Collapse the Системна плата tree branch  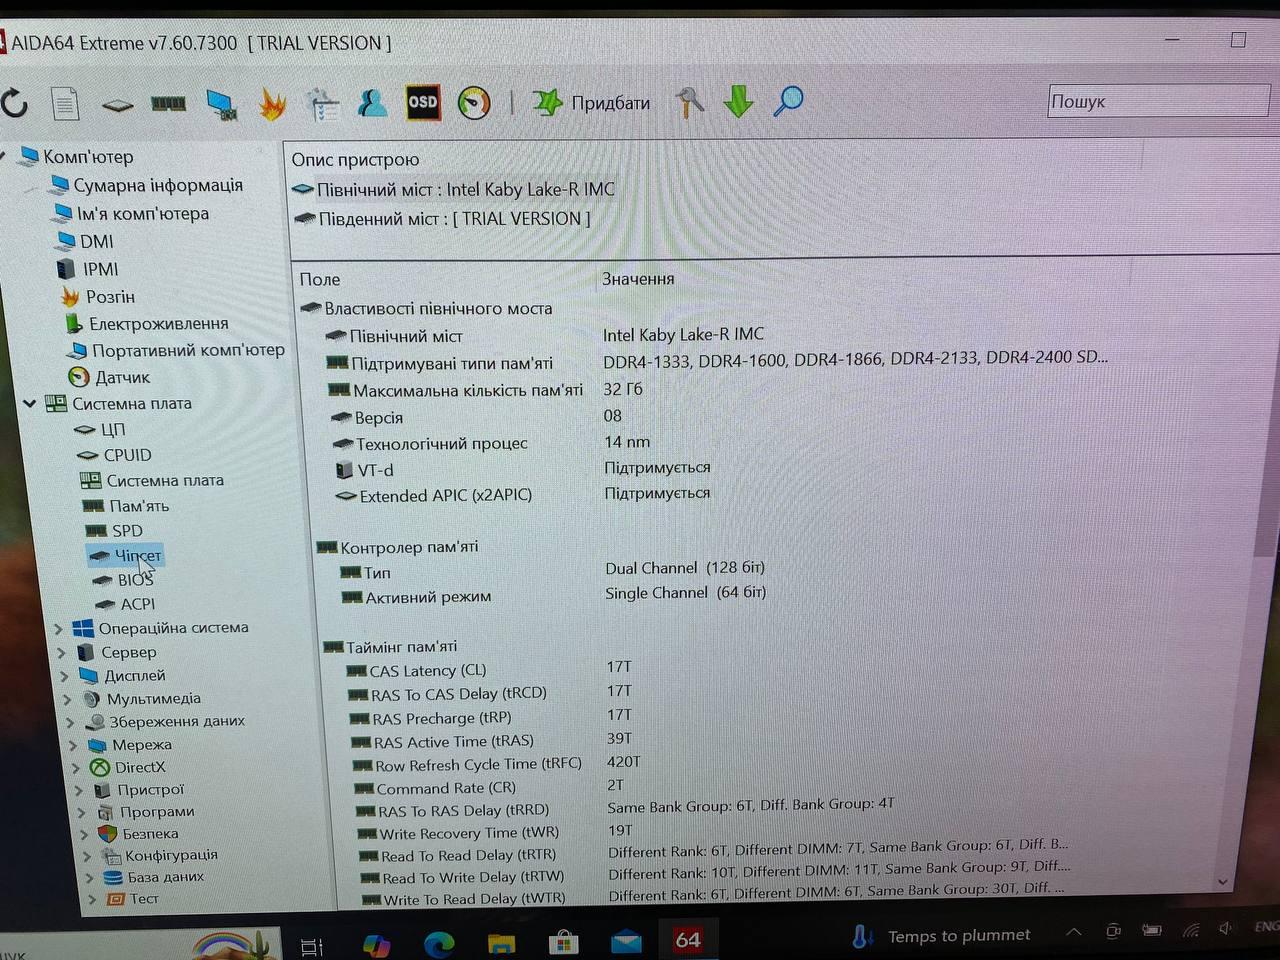click(x=30, y=404)
